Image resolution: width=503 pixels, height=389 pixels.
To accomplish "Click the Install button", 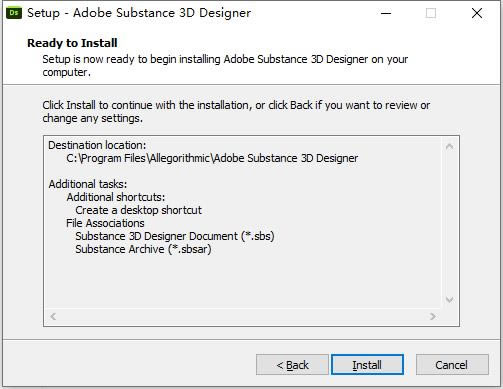I will (x=367, y=365).
